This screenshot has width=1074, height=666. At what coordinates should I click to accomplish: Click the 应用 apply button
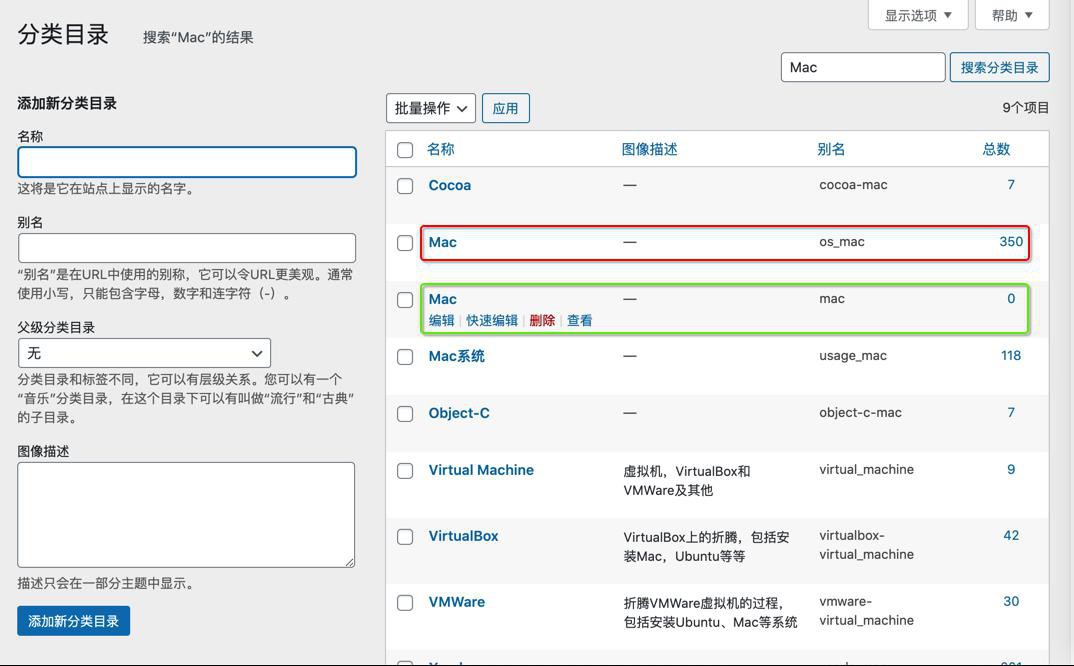tap(505, 108)
